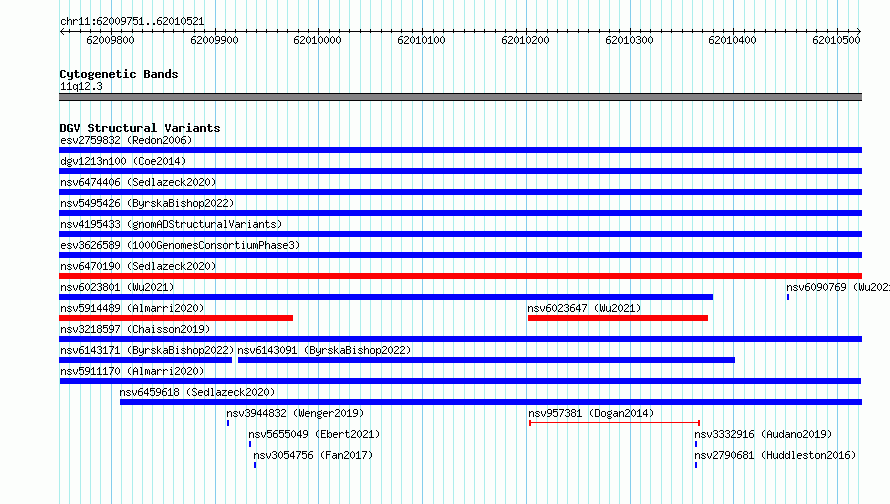This screenshot has height=504, width=890.
Task: Click nsv3054756 (Fan2017) label
Action: pos(313,455)
